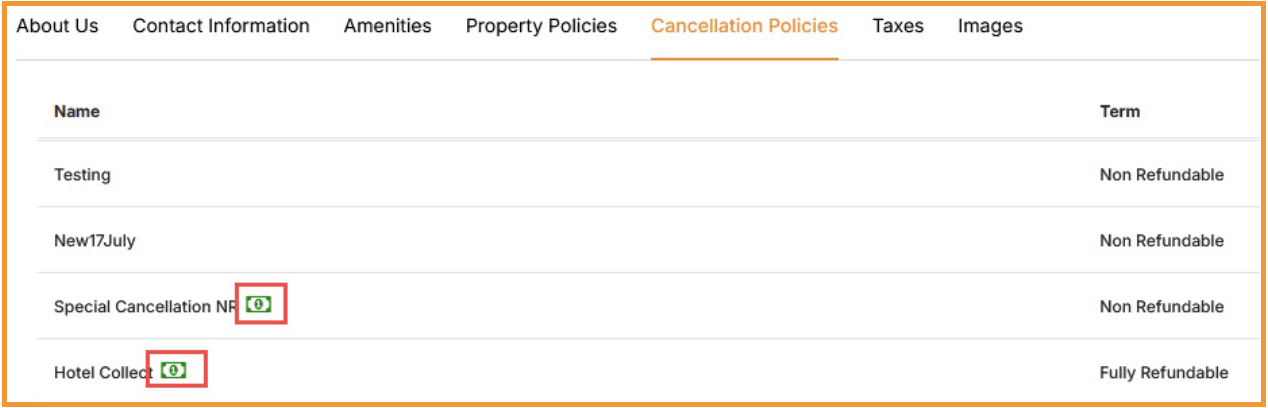
Task: Click the orange underline beneath Cancellation Policies
Action: [x=744, y=58]
